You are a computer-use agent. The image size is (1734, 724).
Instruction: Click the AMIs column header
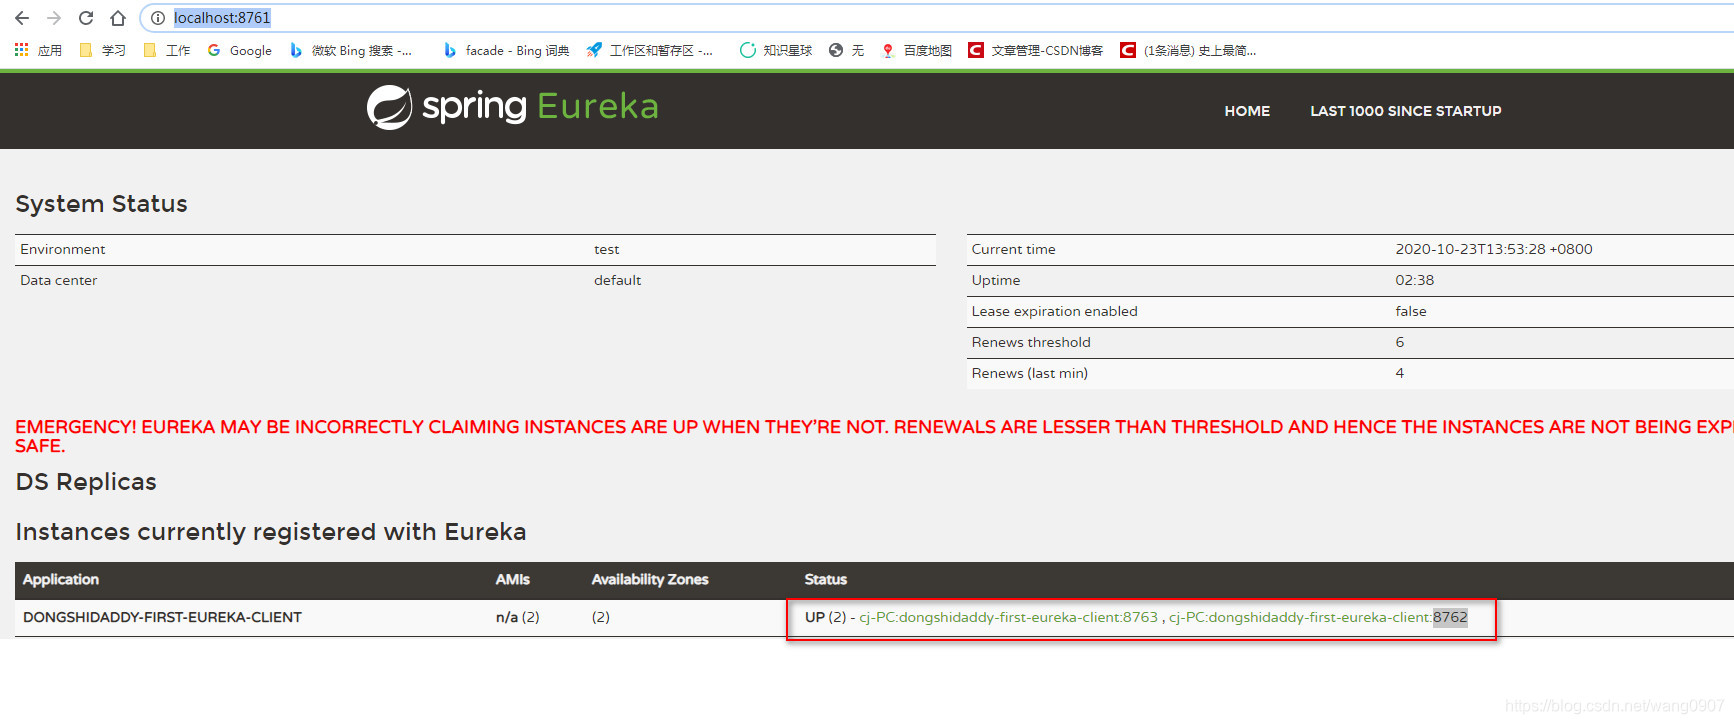[513, 579]
